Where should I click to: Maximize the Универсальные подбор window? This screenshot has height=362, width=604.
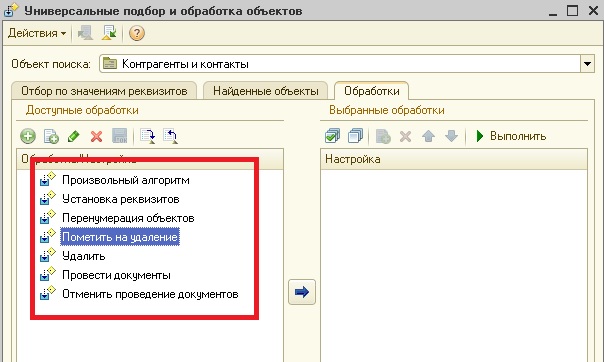coord(572,11)
